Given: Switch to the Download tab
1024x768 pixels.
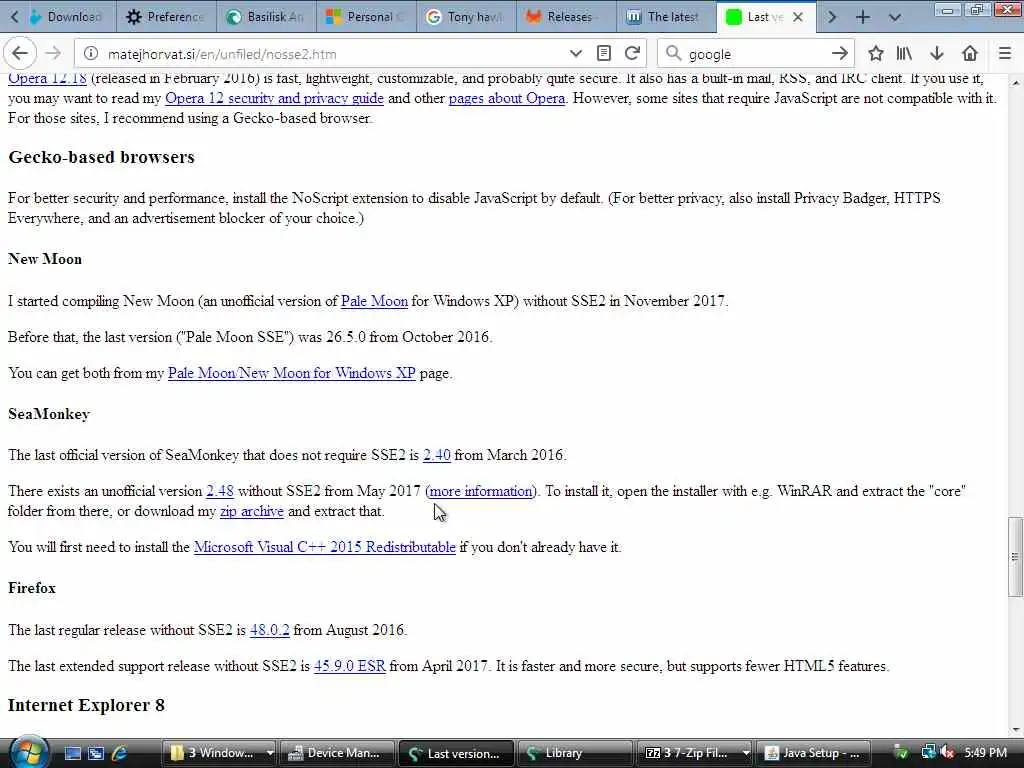Looking at the screenshot, I should click(x=67, y=17).
